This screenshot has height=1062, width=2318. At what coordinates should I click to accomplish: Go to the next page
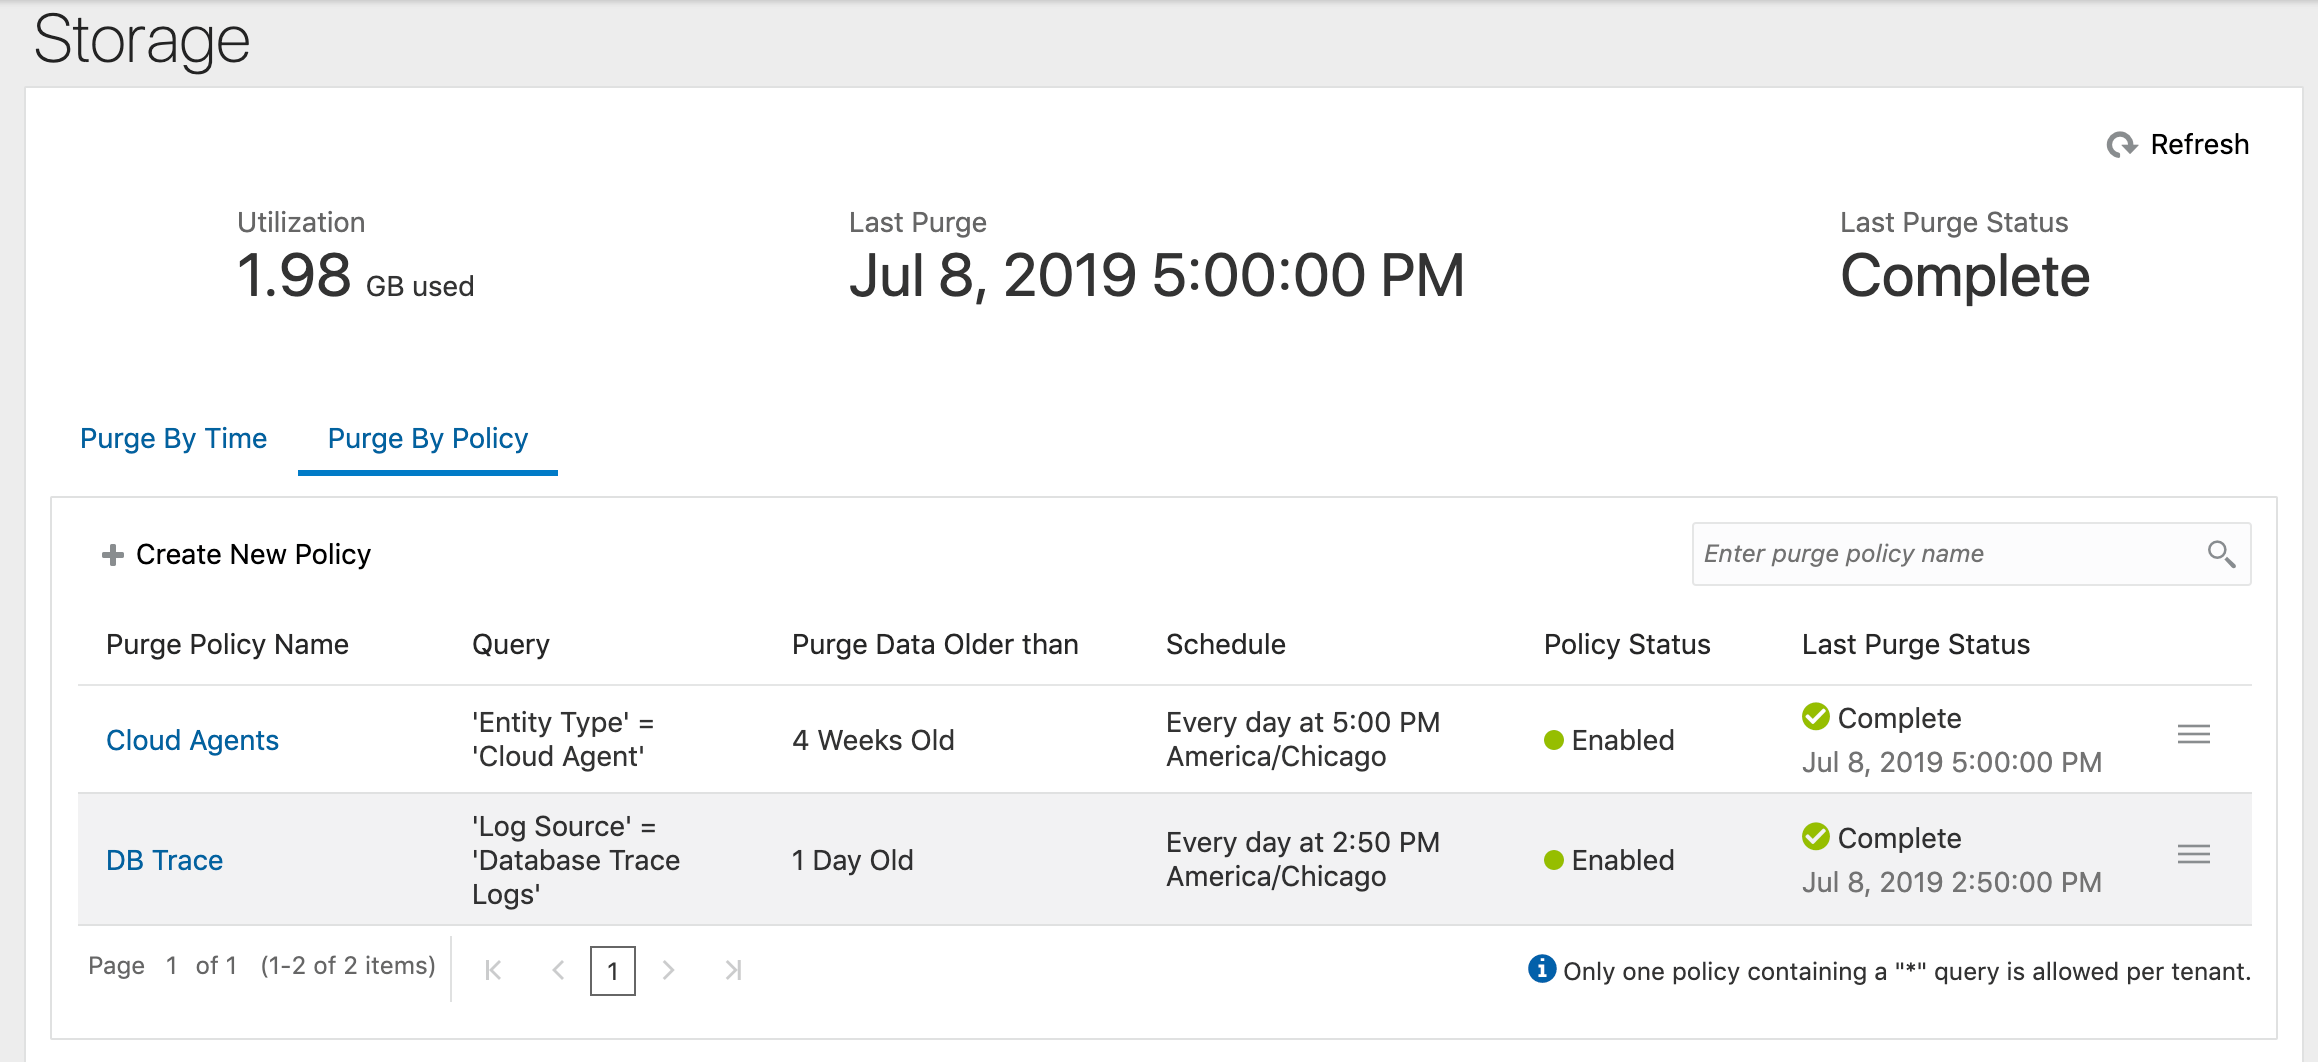pyautogui.click(x=668, y=970)
